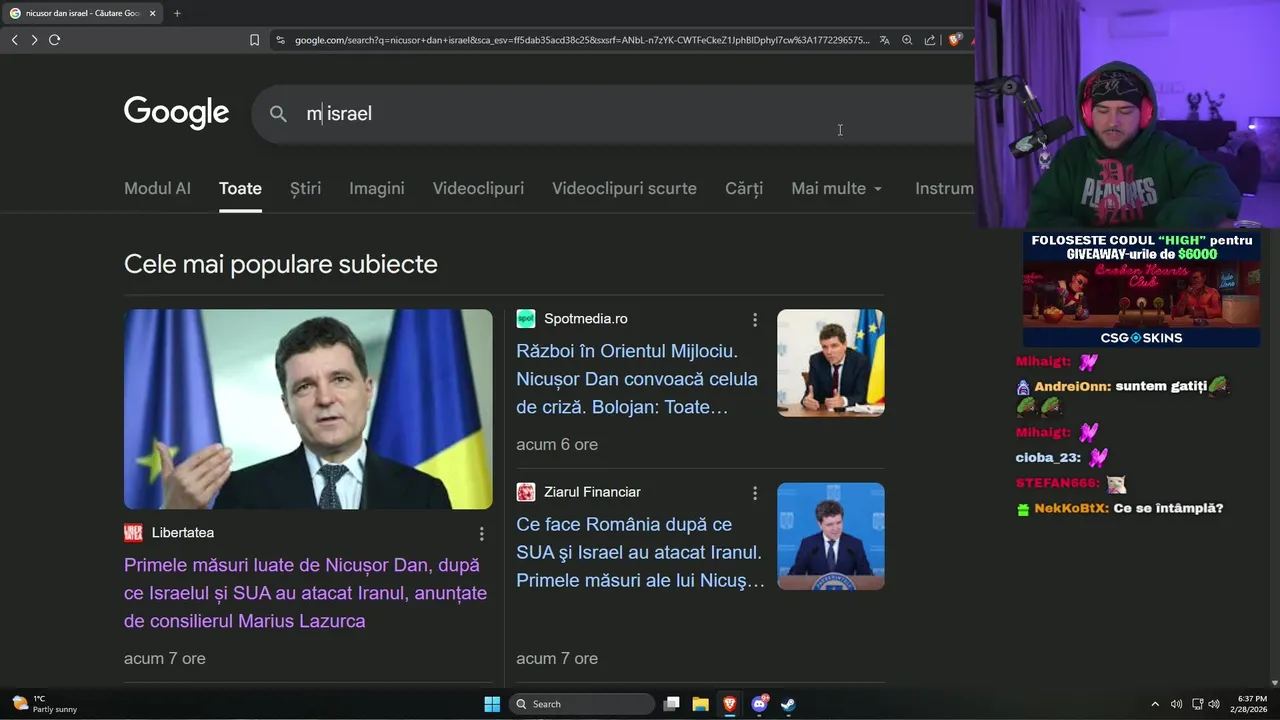
Task: Click the browser address bar URL
Action: click(x=582, y=40)
